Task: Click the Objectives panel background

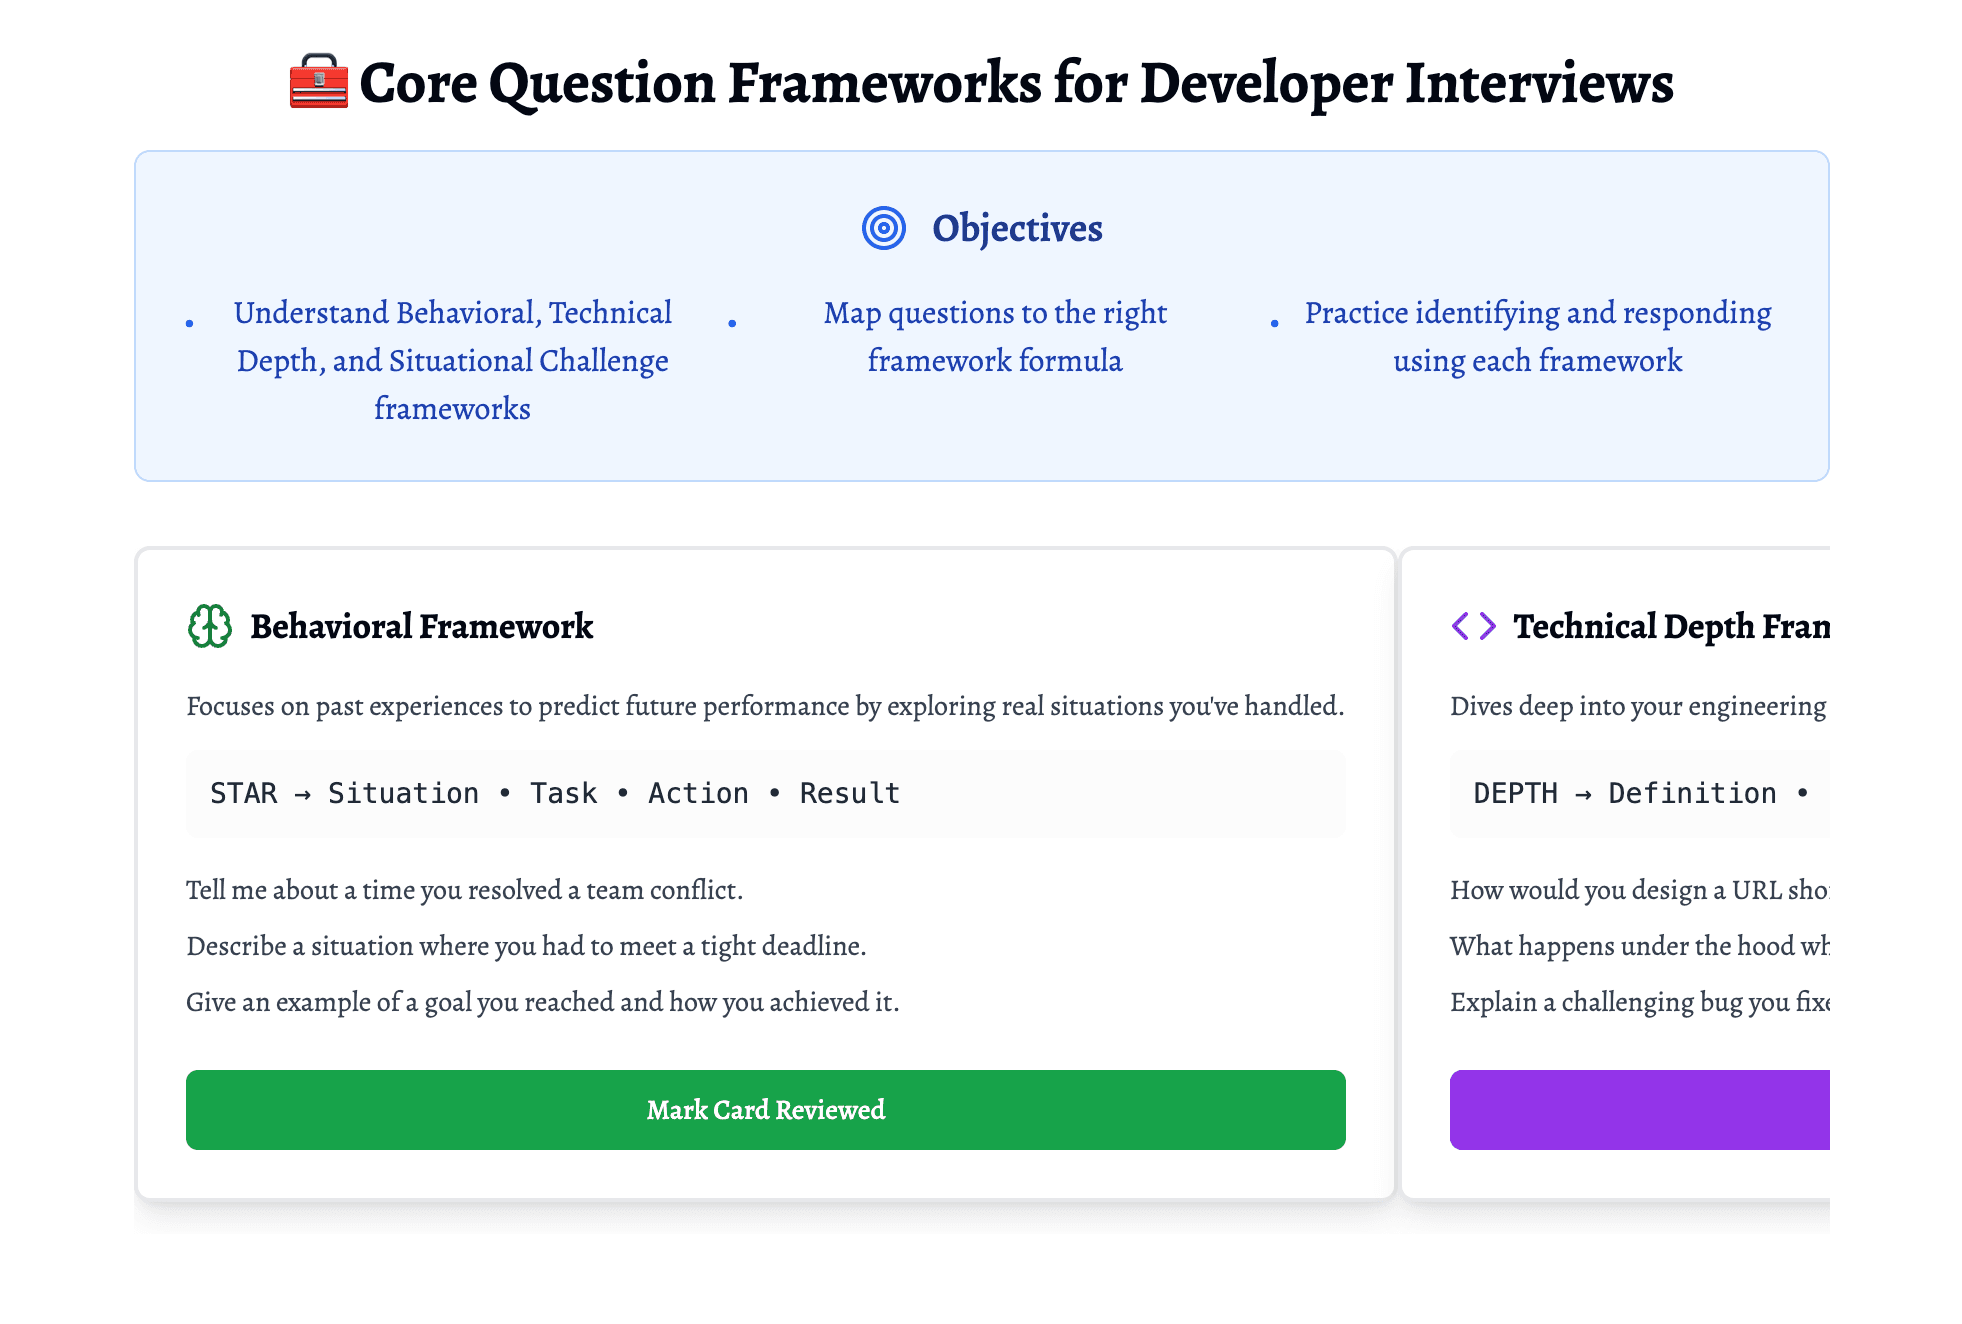Action: point(981,450)
